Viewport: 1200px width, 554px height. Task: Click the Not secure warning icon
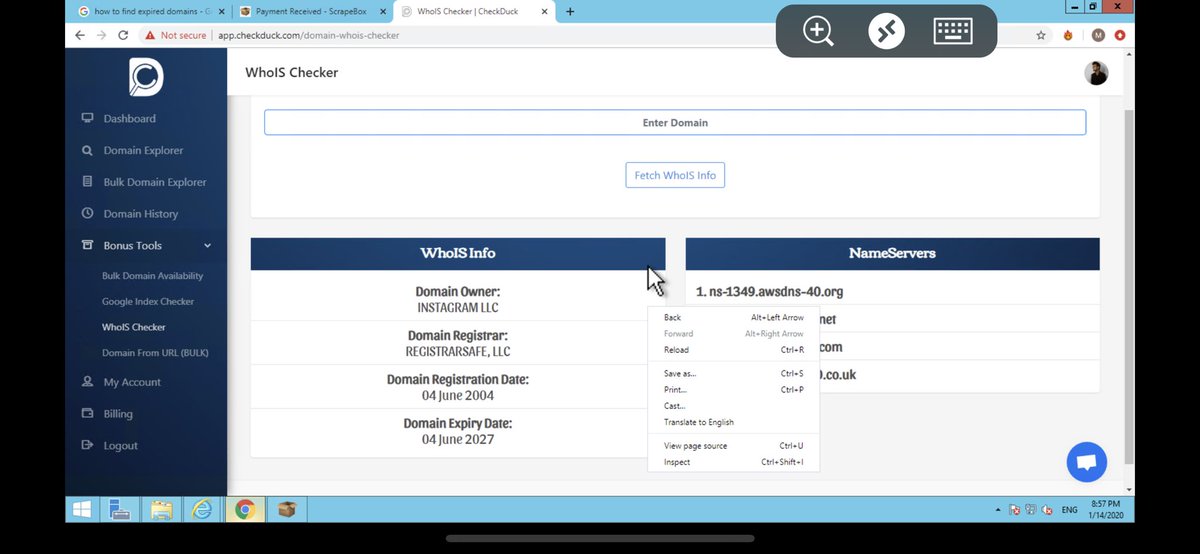(x=150, y=35)
